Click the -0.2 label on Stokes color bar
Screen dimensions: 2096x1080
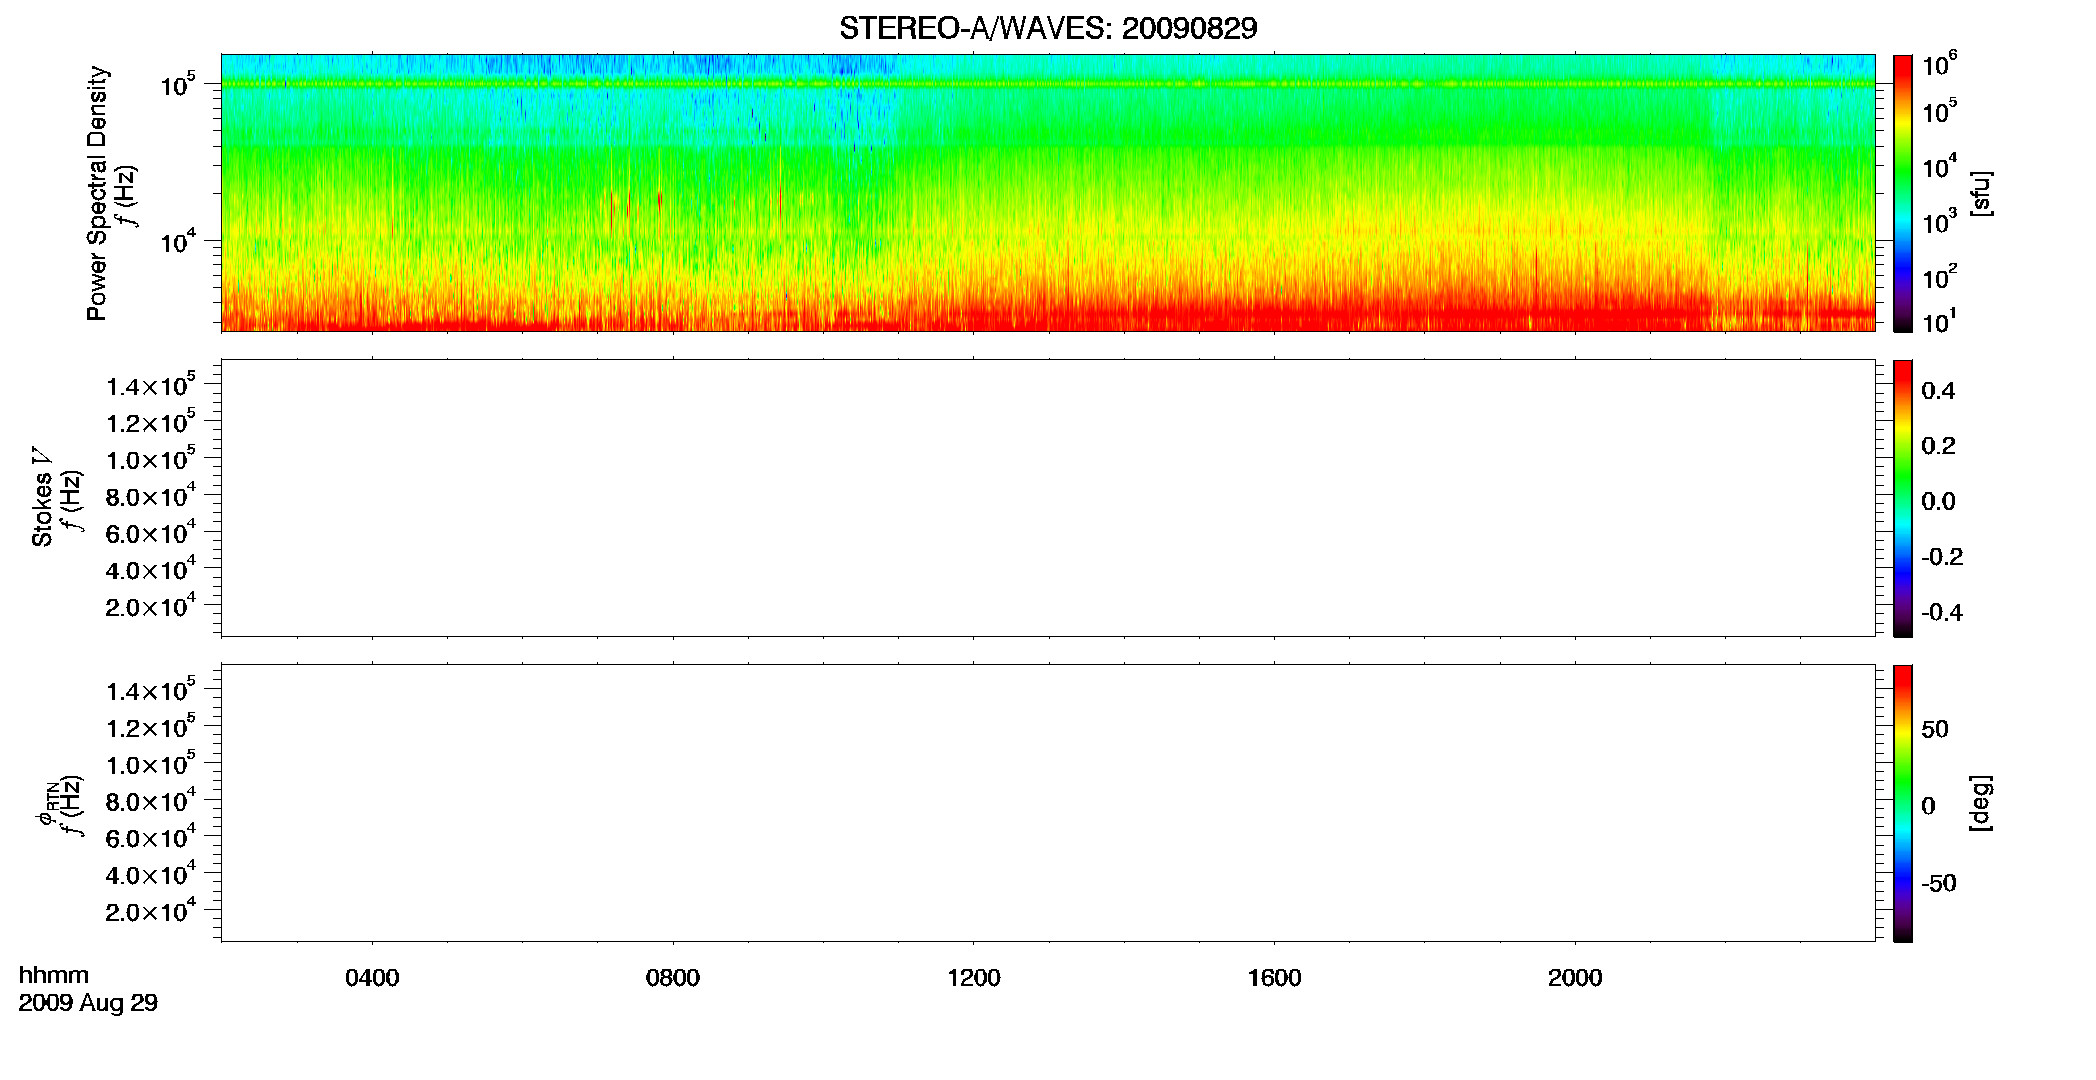(x=1942, y=557)
